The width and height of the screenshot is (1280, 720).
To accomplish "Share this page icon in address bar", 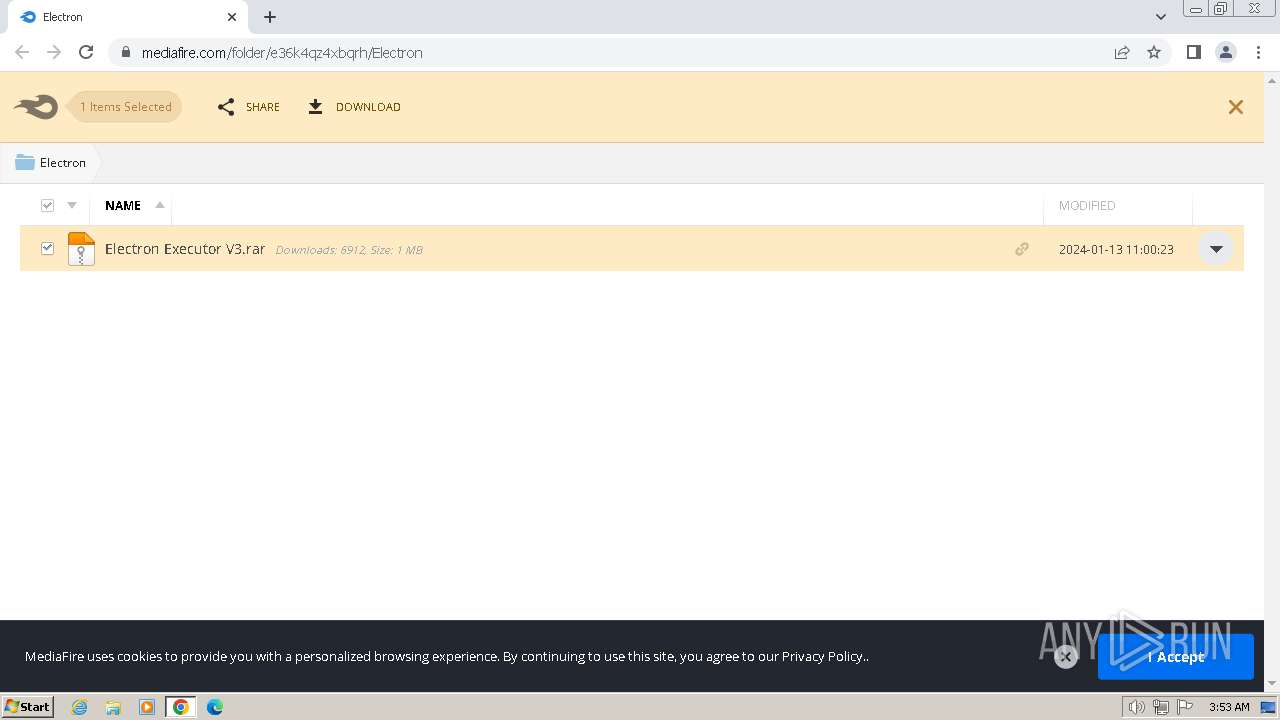I will (1122, 52).
